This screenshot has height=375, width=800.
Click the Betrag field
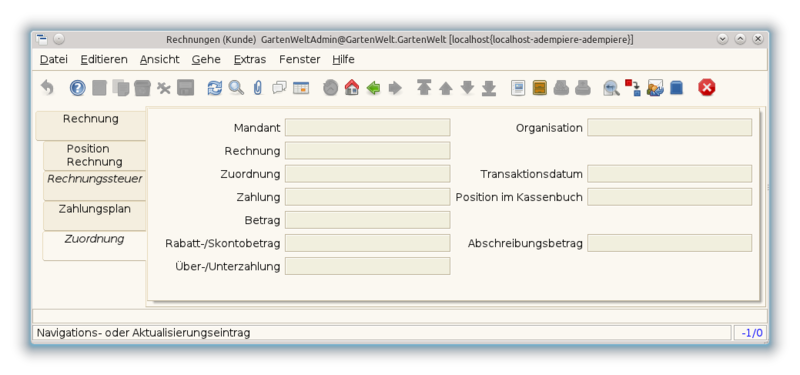[x=367, y=220]
